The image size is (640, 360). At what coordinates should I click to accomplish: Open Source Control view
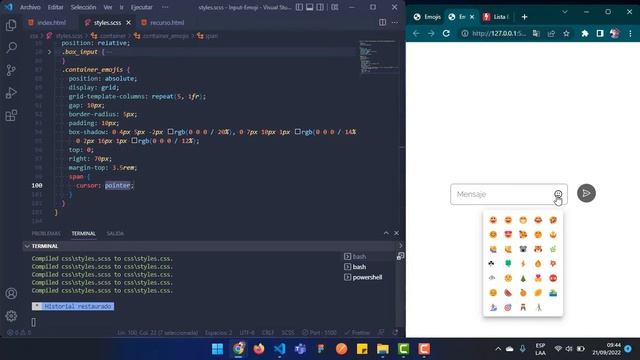11,70
